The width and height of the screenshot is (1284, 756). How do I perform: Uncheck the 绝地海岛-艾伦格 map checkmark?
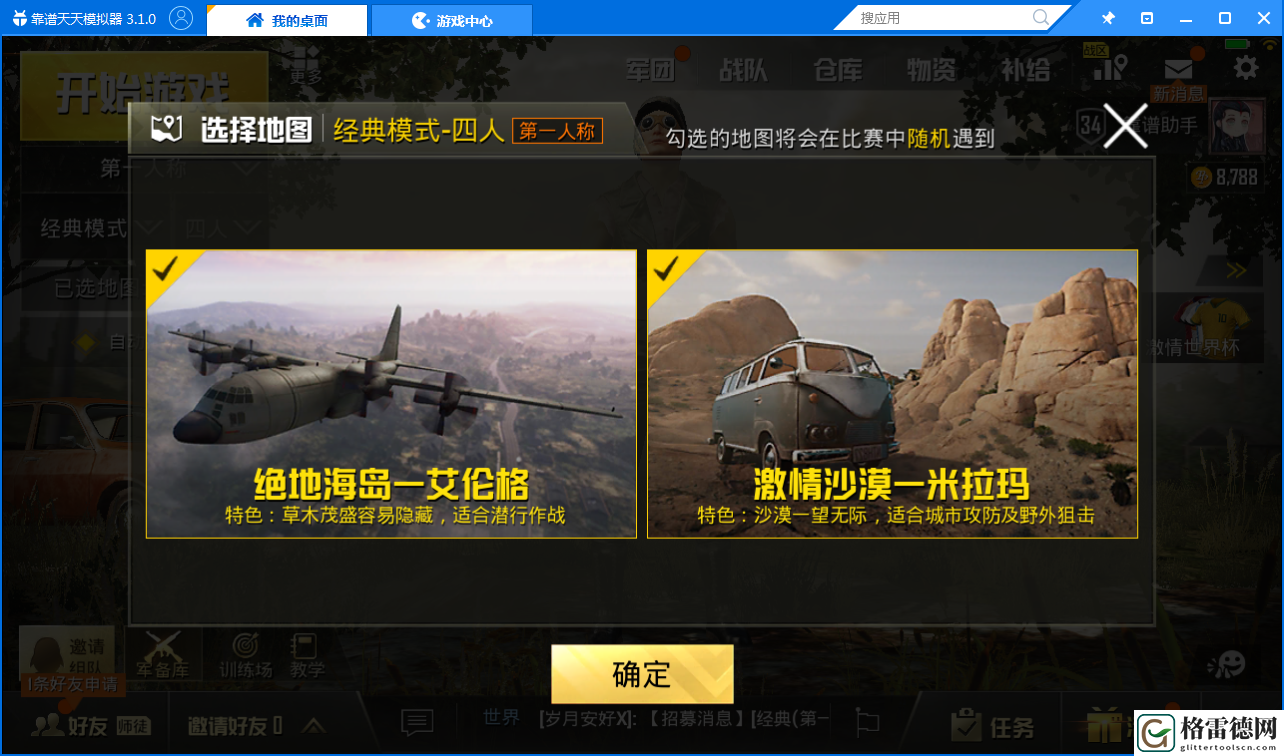pos(166,268)
